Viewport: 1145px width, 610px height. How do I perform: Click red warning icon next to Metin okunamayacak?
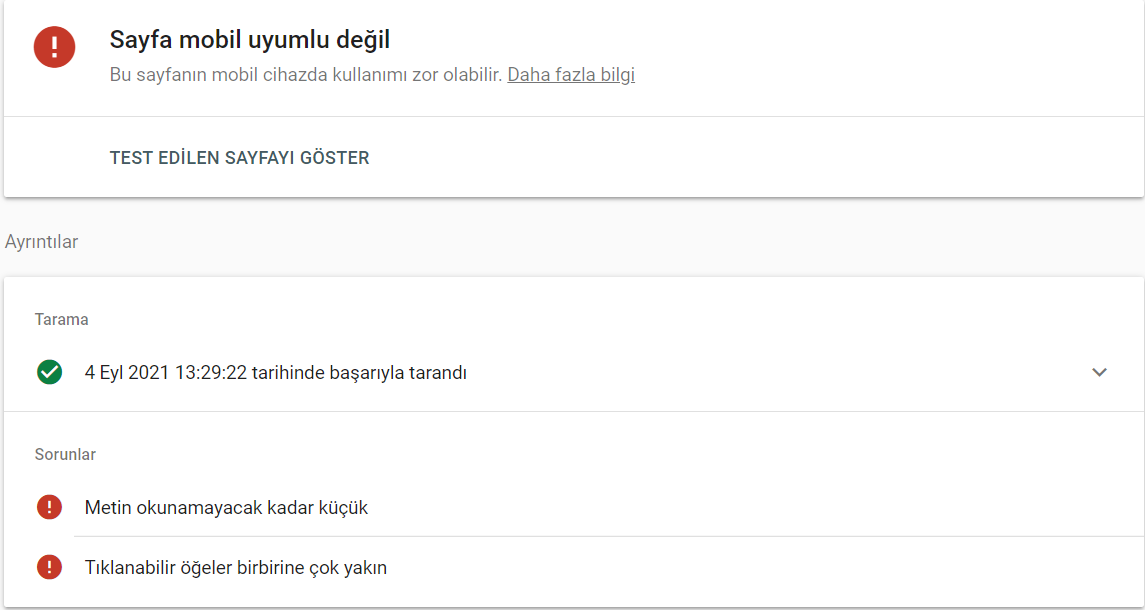(49, 507)
